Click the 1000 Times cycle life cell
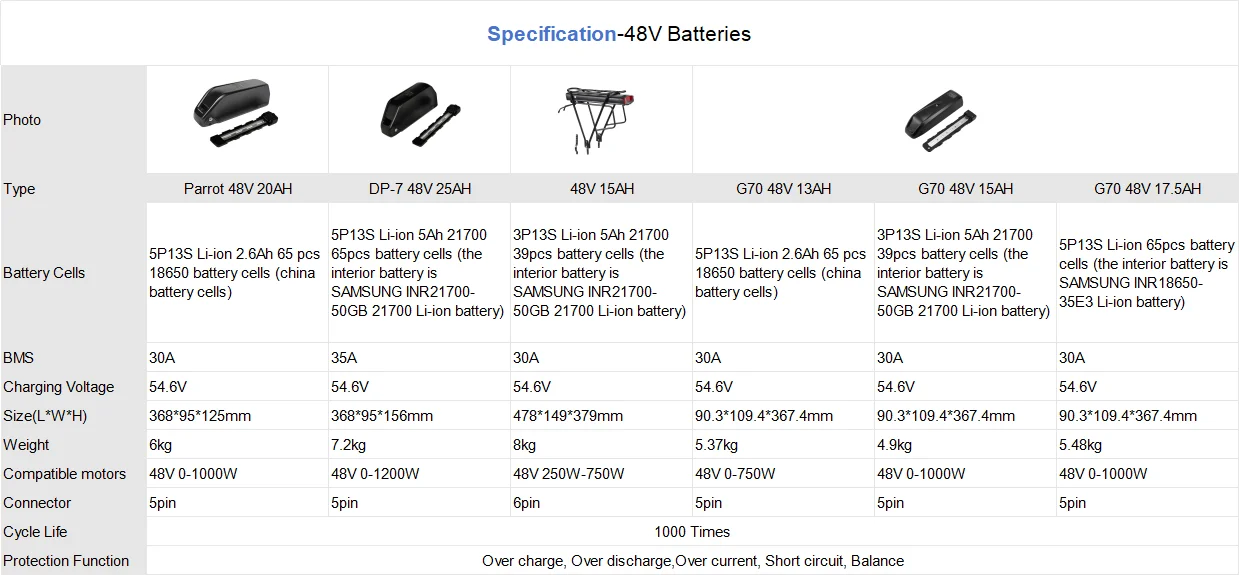Viewport: 1239px width, 575px height. click(693, 532)
